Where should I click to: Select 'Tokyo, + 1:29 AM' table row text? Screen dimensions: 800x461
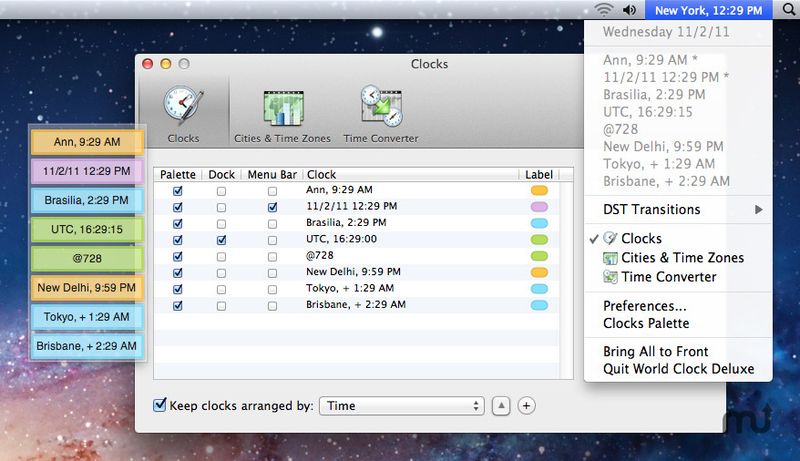pyautogui.click(x=350, y=288)
